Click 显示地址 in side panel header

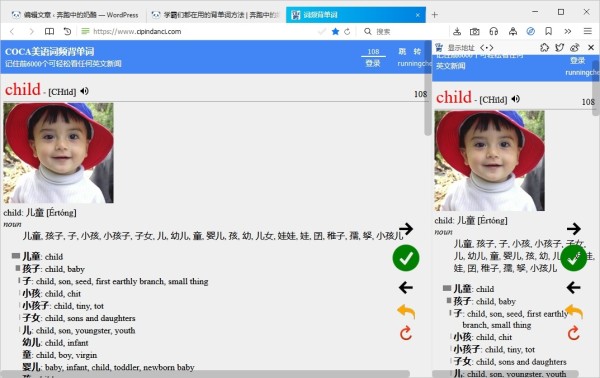pos(461,48)
